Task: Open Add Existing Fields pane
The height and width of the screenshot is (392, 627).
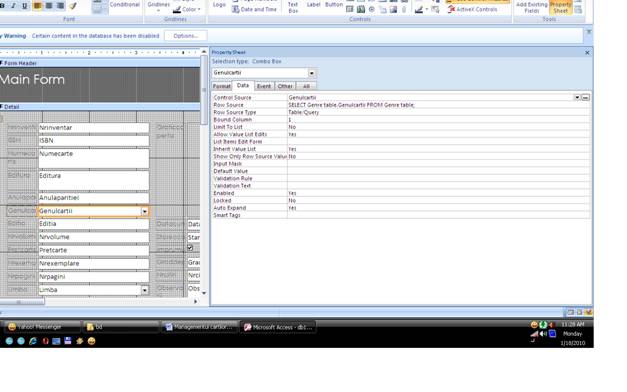Action: coord(531,7)
